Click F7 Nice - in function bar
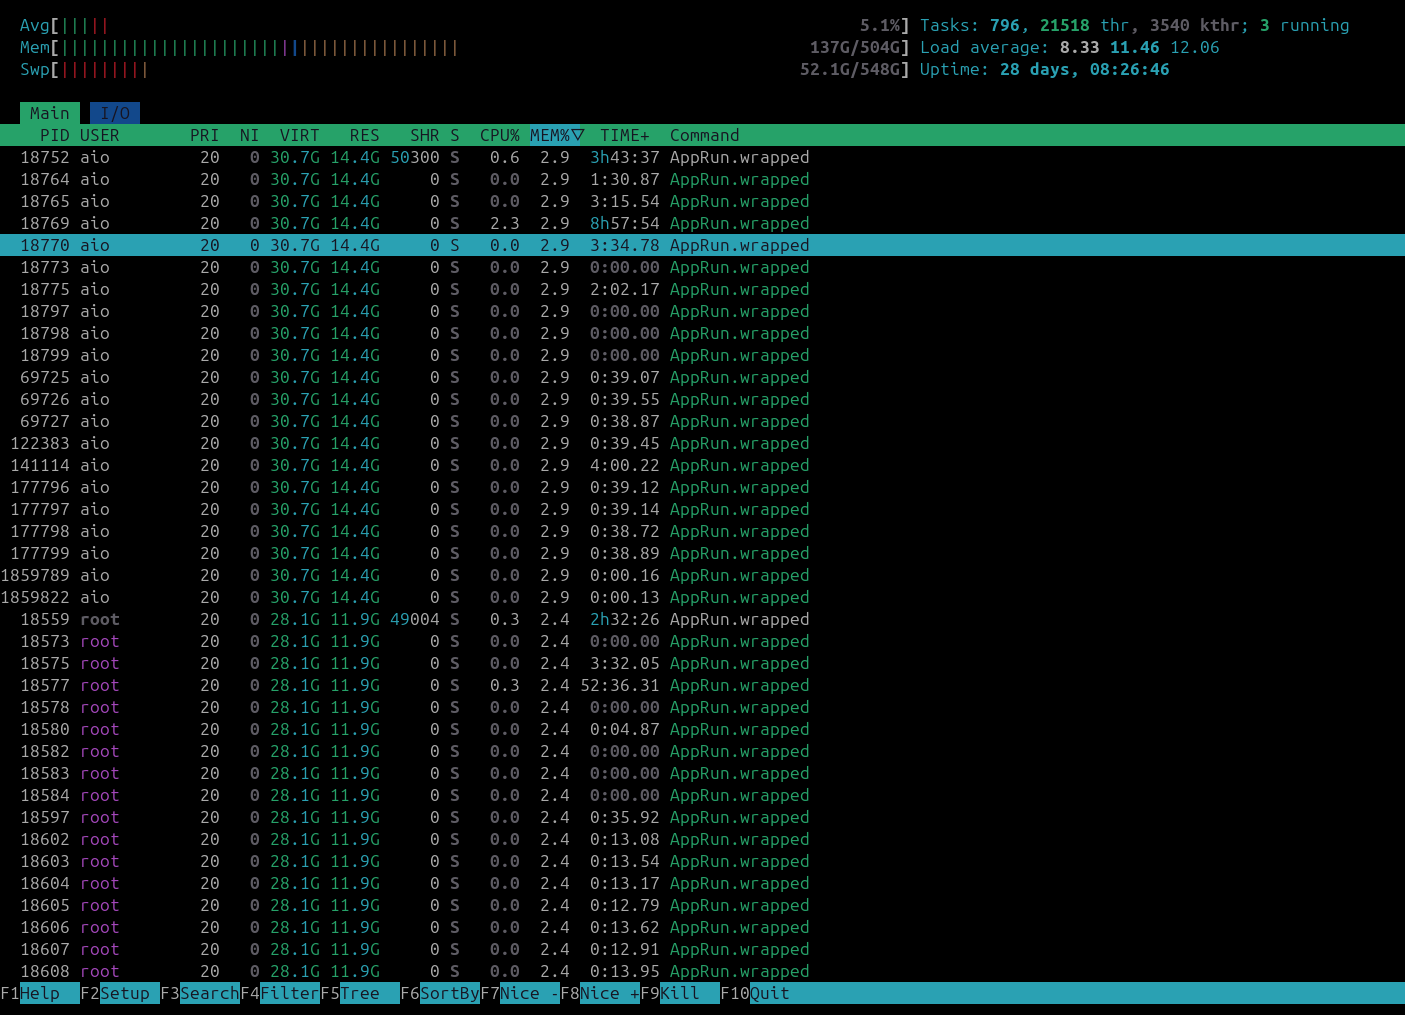The width and height of the screenshot is (1405, 1015). [520, 993]
